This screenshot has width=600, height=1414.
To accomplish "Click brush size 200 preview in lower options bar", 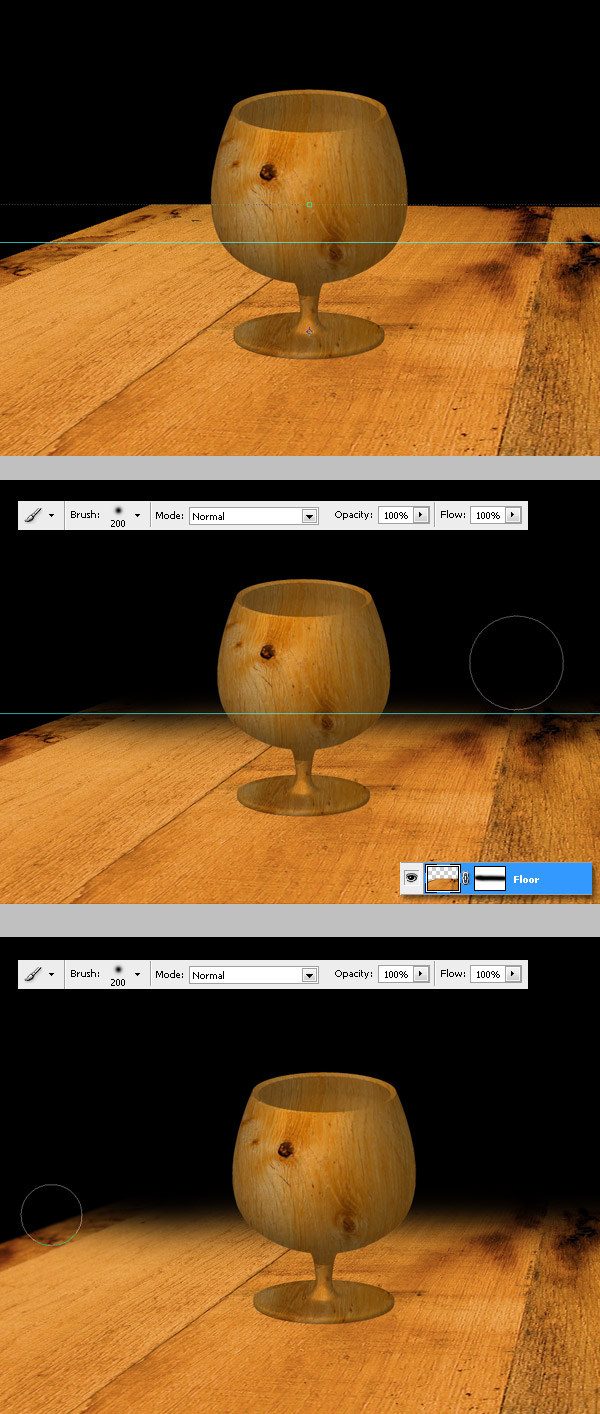I will (118, 975).
